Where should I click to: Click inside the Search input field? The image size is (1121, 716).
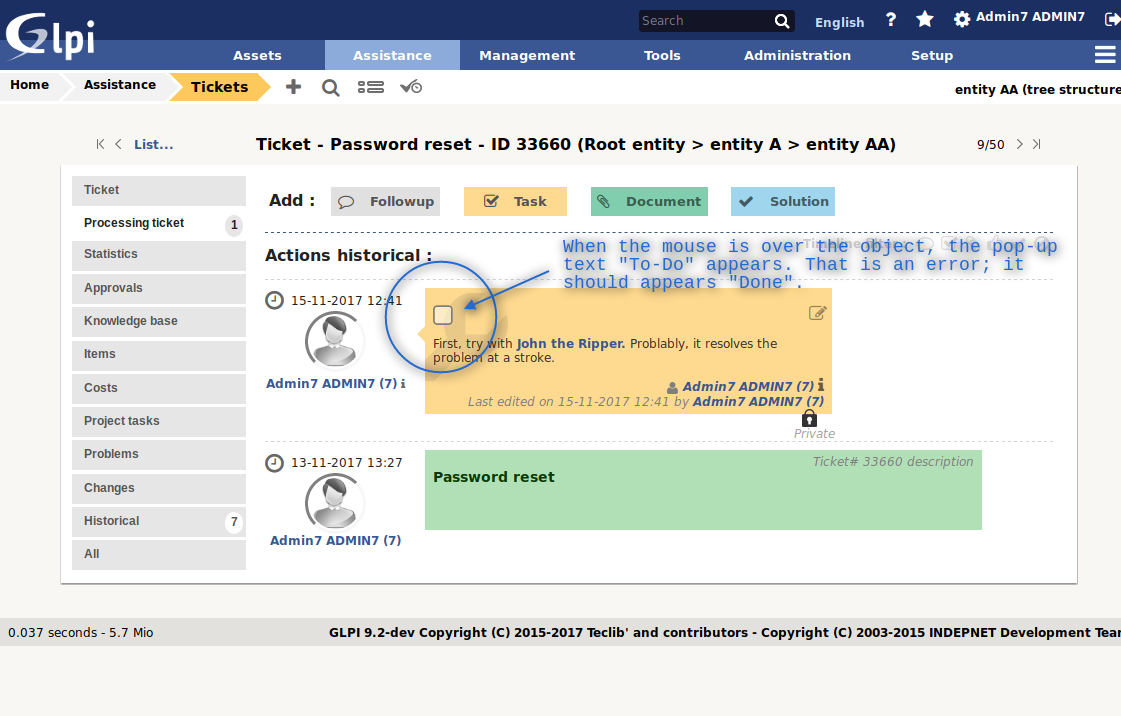point(705,21)
